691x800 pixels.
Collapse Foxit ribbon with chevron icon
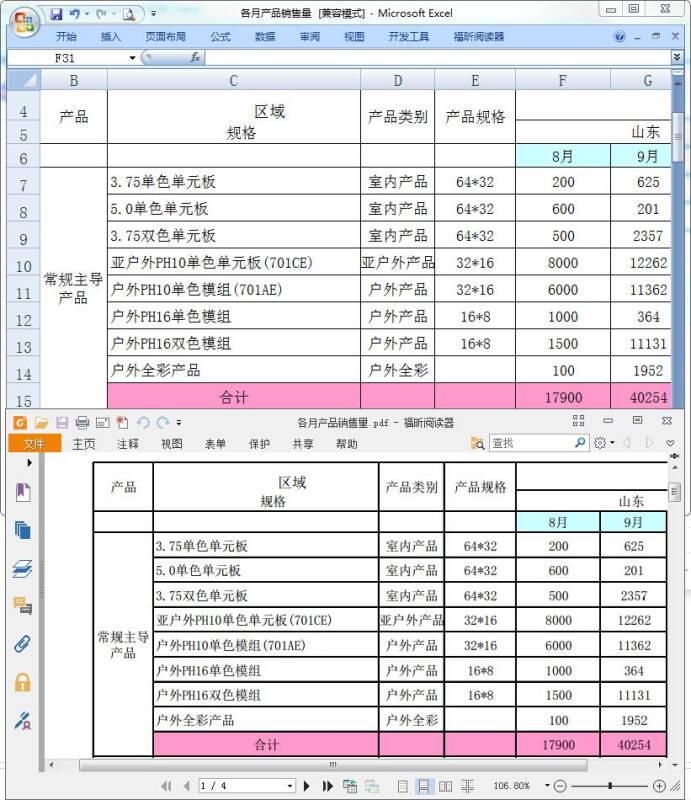671,443
